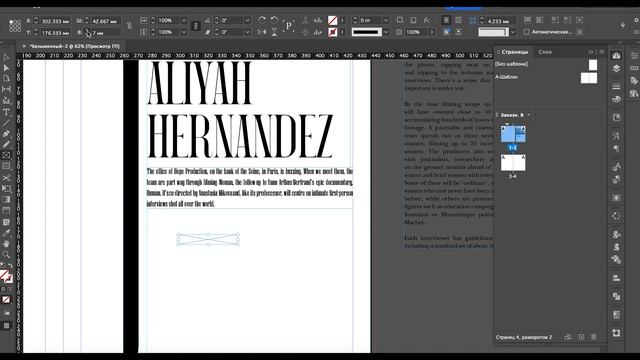The image size is (640, 360).
Task: Select the Scissors tool
Action: click(x=6, y=178)
